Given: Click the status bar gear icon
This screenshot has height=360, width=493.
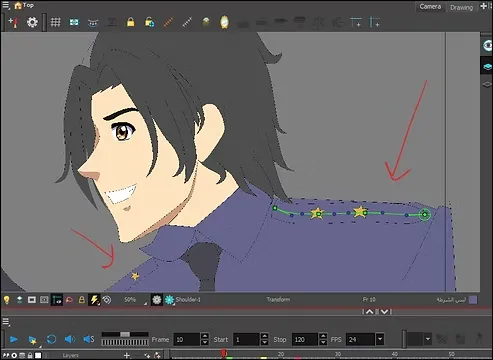Looking at the screenshot, I should [x=156, y=300].
